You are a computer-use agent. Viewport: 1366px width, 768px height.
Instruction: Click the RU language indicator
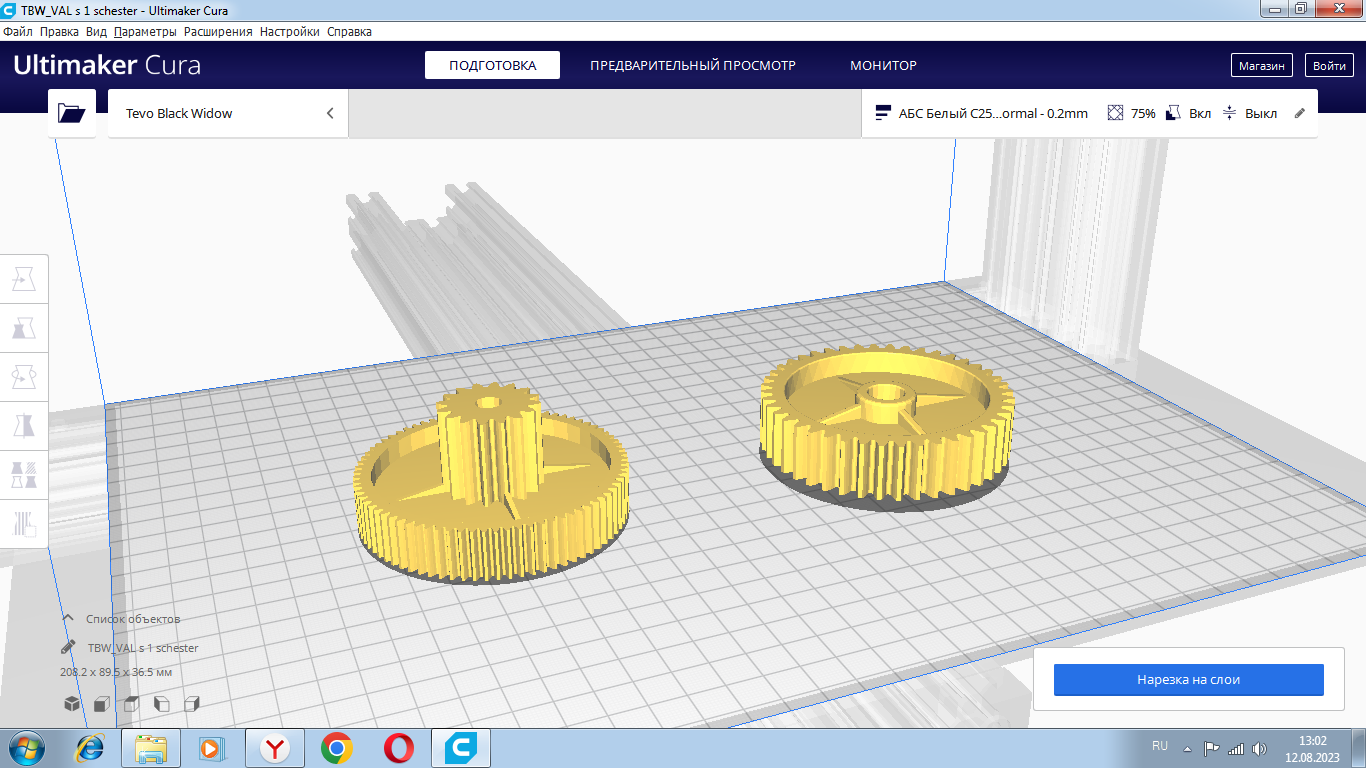1160,746
